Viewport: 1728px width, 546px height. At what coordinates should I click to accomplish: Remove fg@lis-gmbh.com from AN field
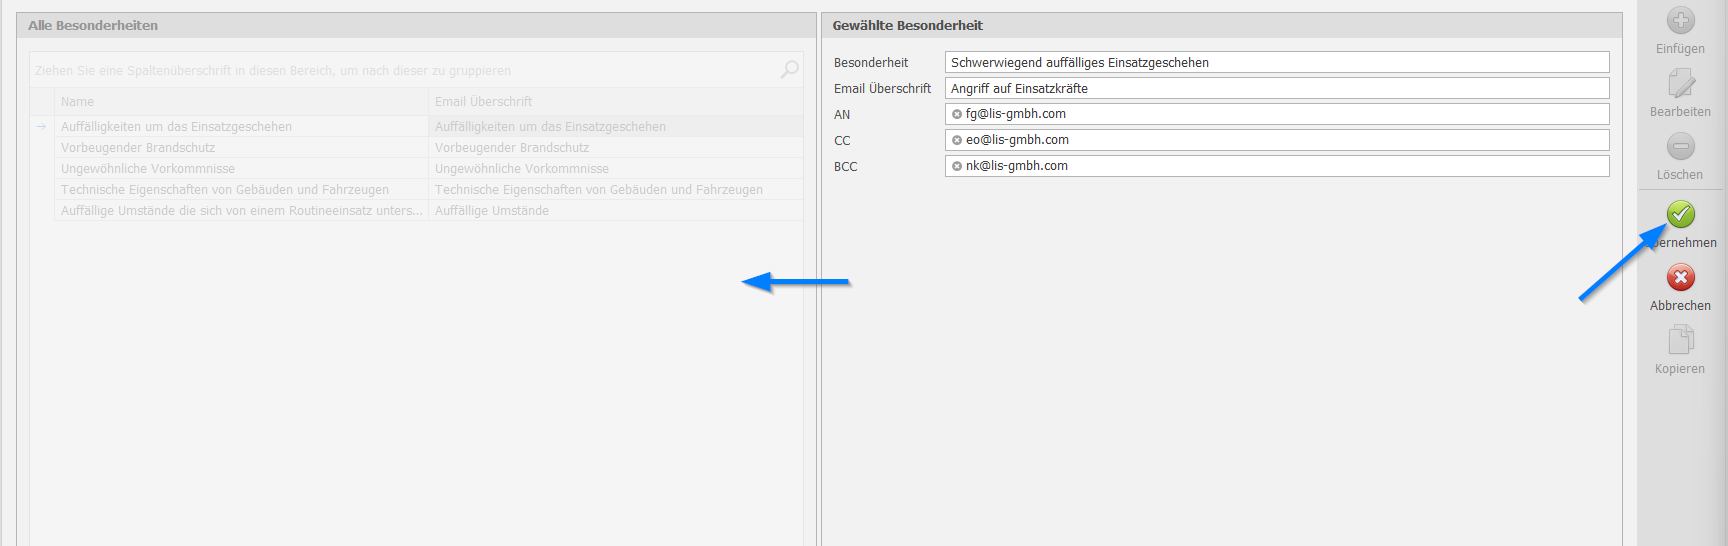(x=957, y=114)
